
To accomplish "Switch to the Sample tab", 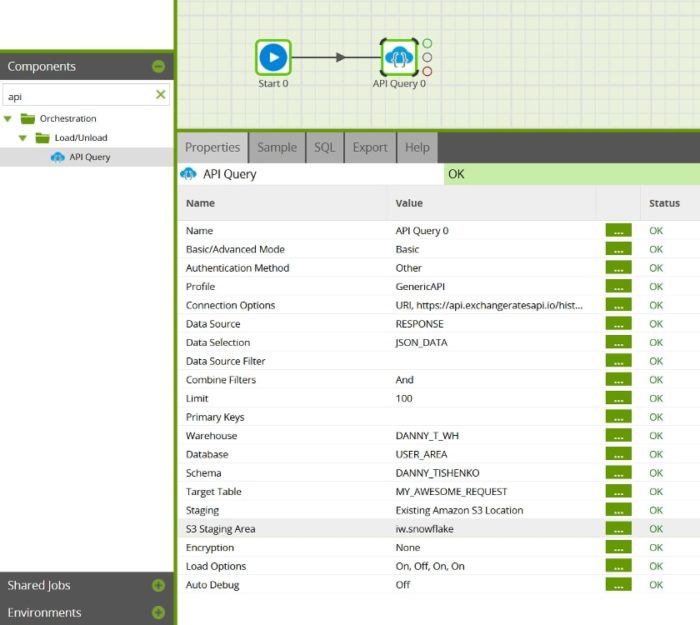I will click(277, 147).
